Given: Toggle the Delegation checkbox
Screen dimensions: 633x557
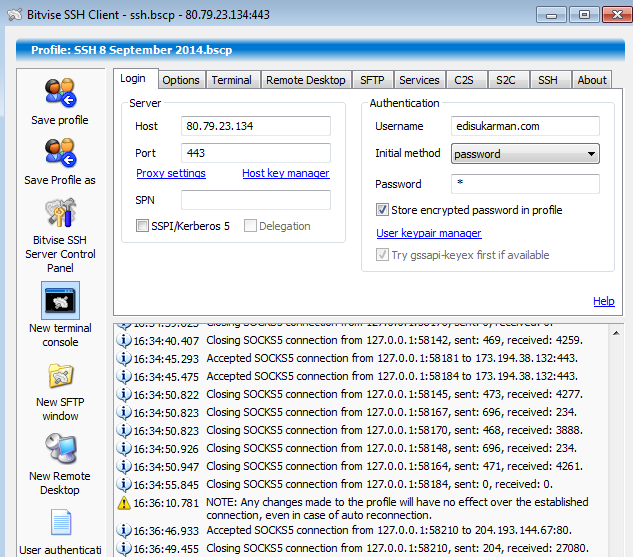Looking at the screenshot, I should (250, 226).
